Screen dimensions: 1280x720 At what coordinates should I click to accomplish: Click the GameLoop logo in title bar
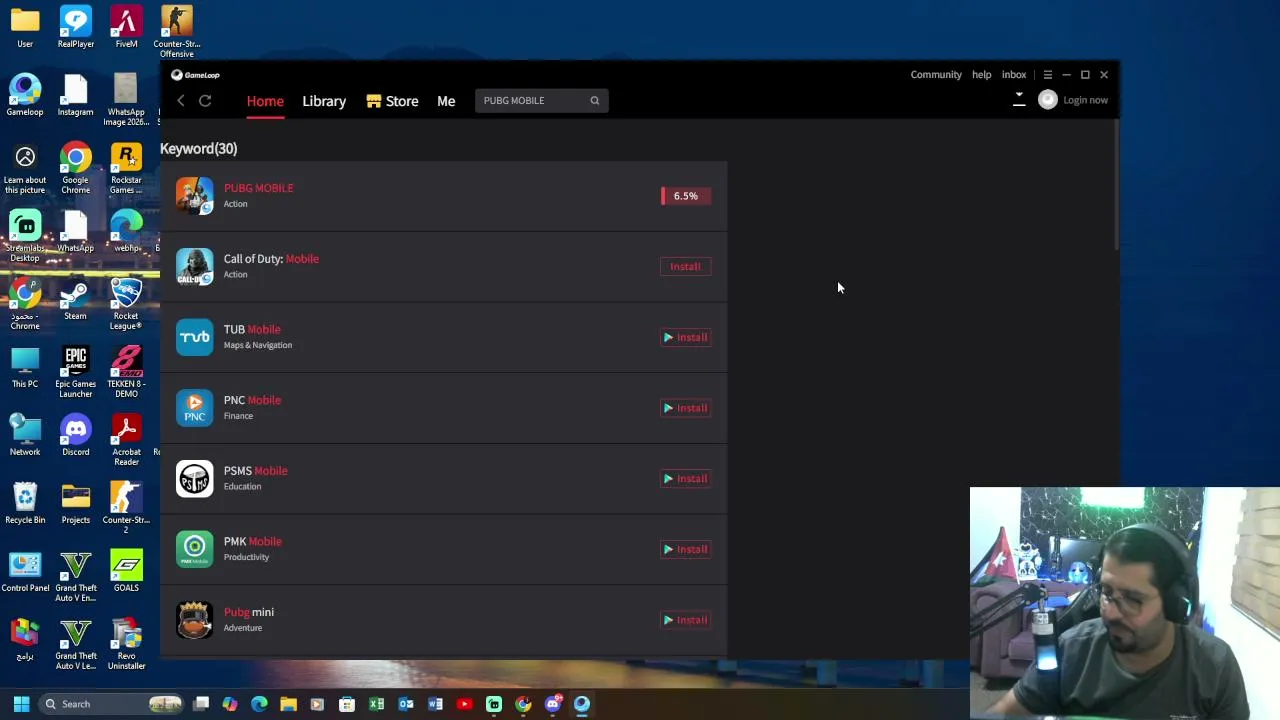(x=195, y=75)
